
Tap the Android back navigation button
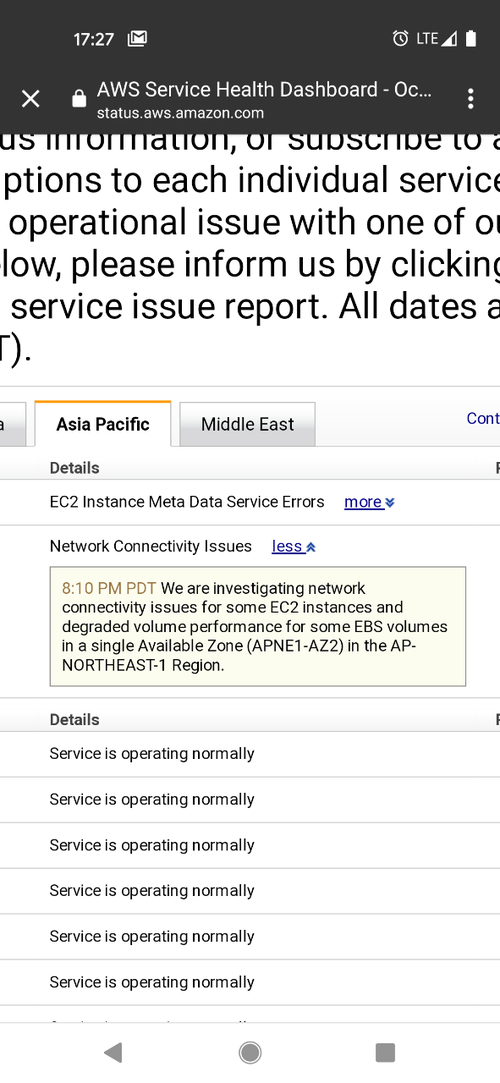[x=113, y=1053]
